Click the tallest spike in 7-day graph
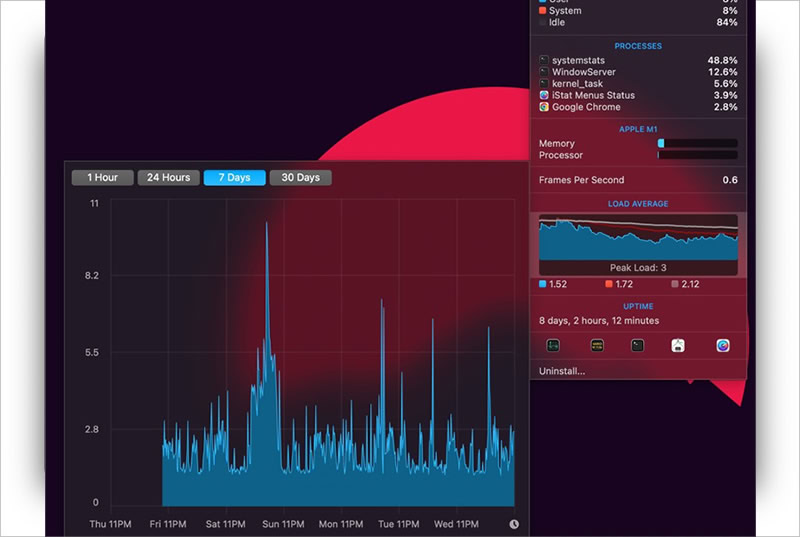 266,224
